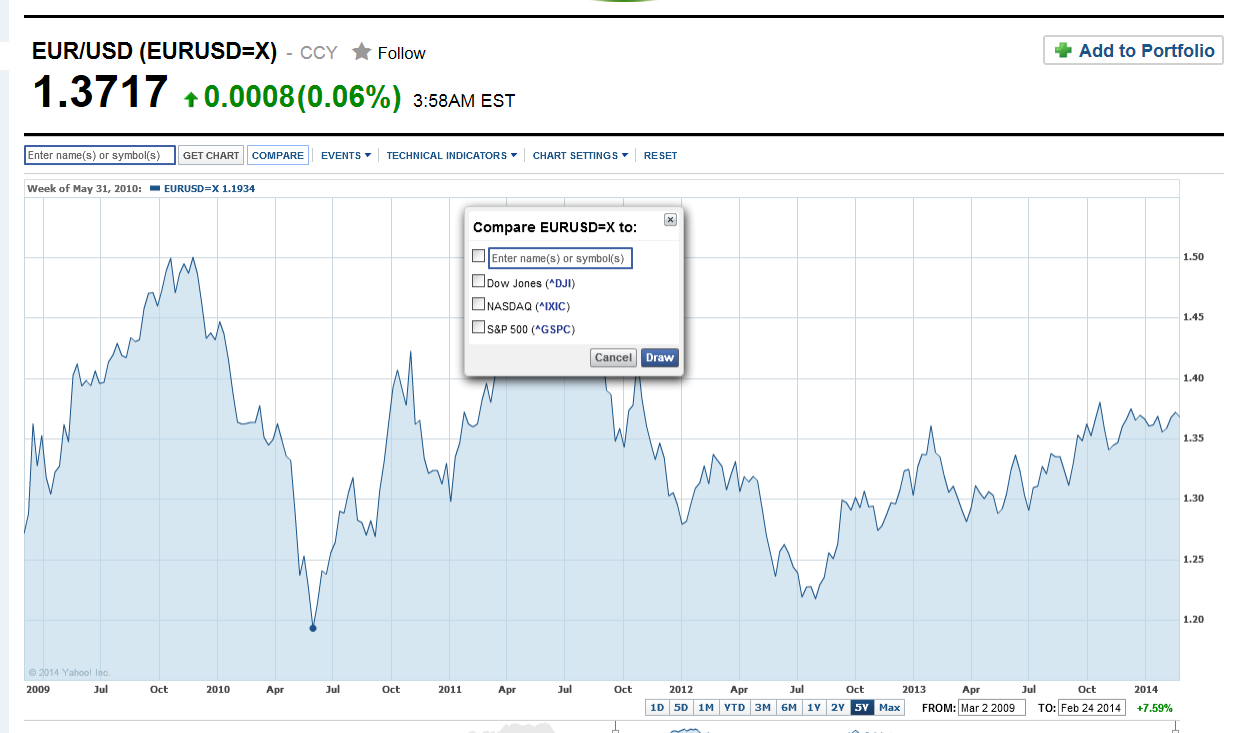The image size is (1239, 733).
Task: Select the 1Y chart range
Action: pyautogui.click(x=814, y=707)
